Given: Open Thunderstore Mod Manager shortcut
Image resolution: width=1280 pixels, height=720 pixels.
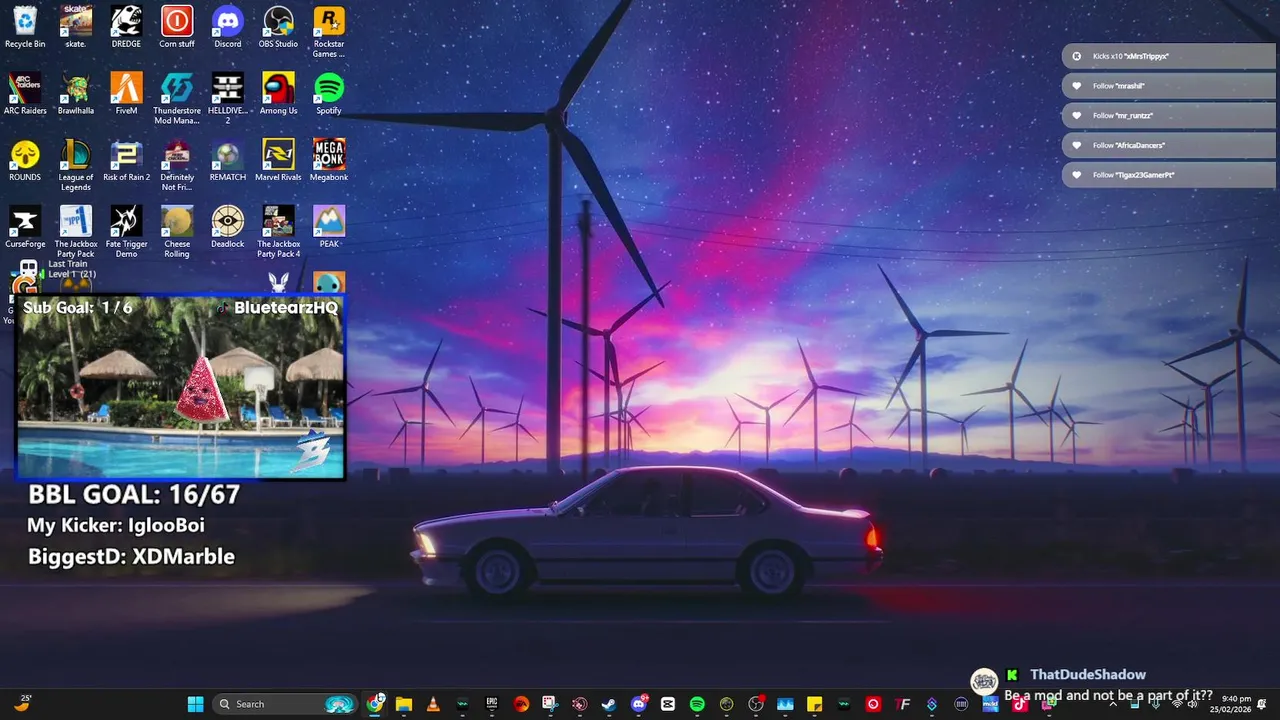Looking at the screenshot, I should [x=177, y=99].
